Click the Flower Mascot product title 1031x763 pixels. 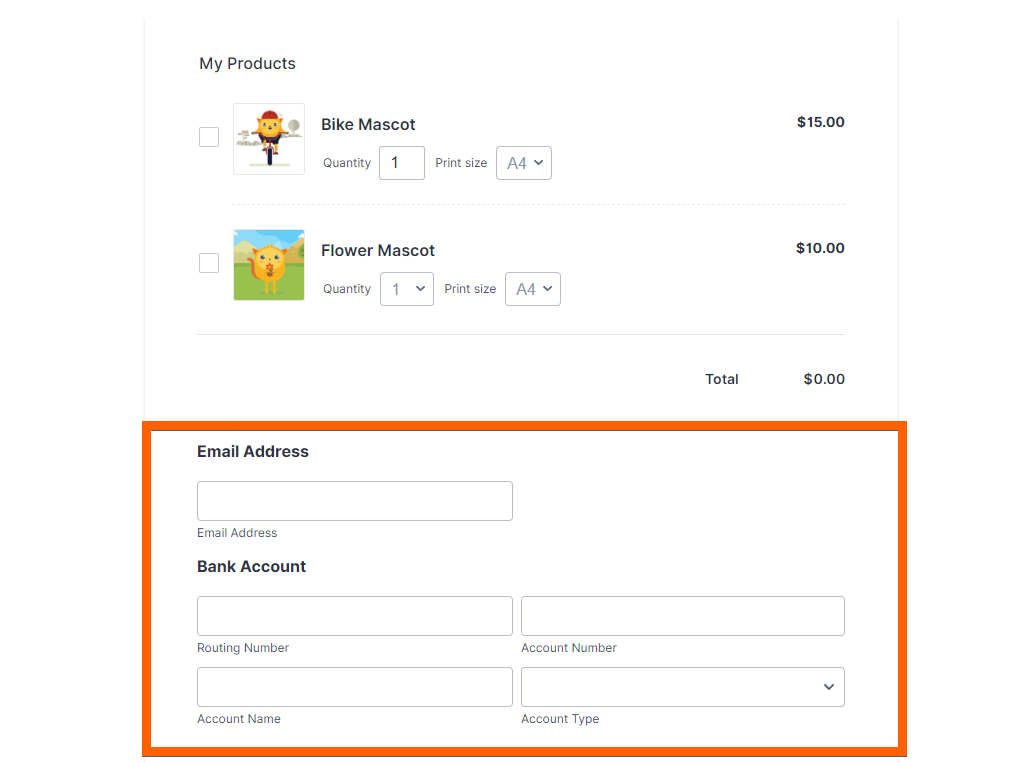[x=378, y=251]
